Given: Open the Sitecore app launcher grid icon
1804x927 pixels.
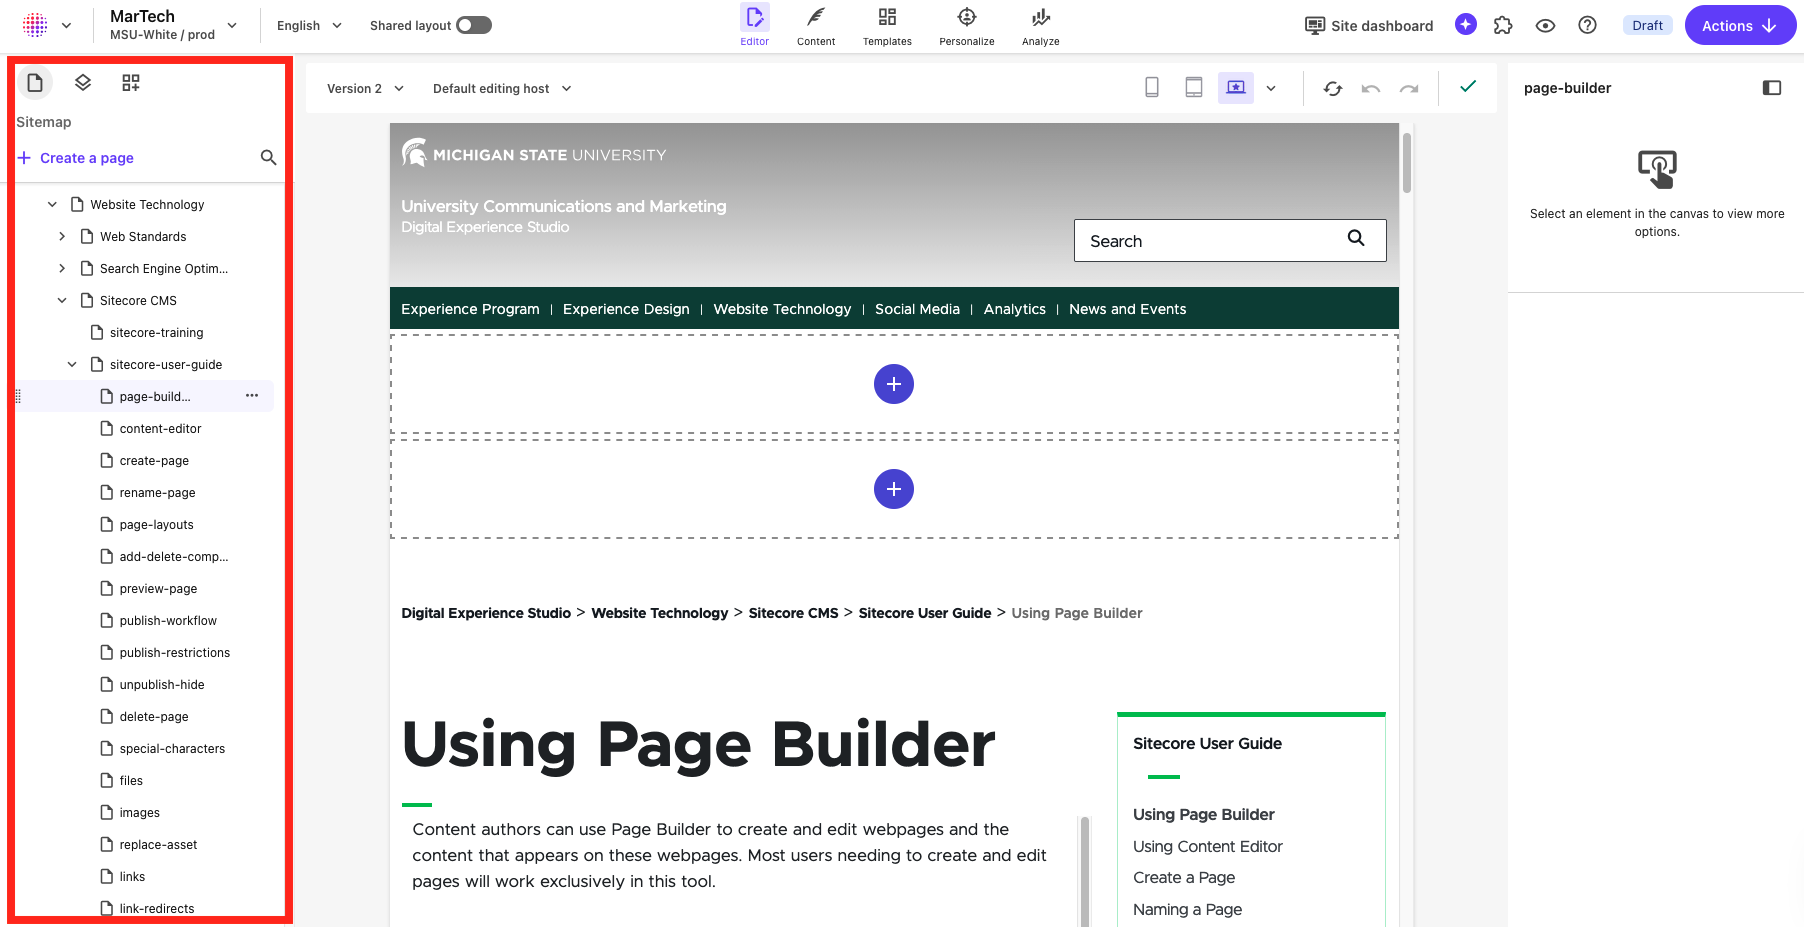Looking at the screenshot, I should click(x=35, y=25).
